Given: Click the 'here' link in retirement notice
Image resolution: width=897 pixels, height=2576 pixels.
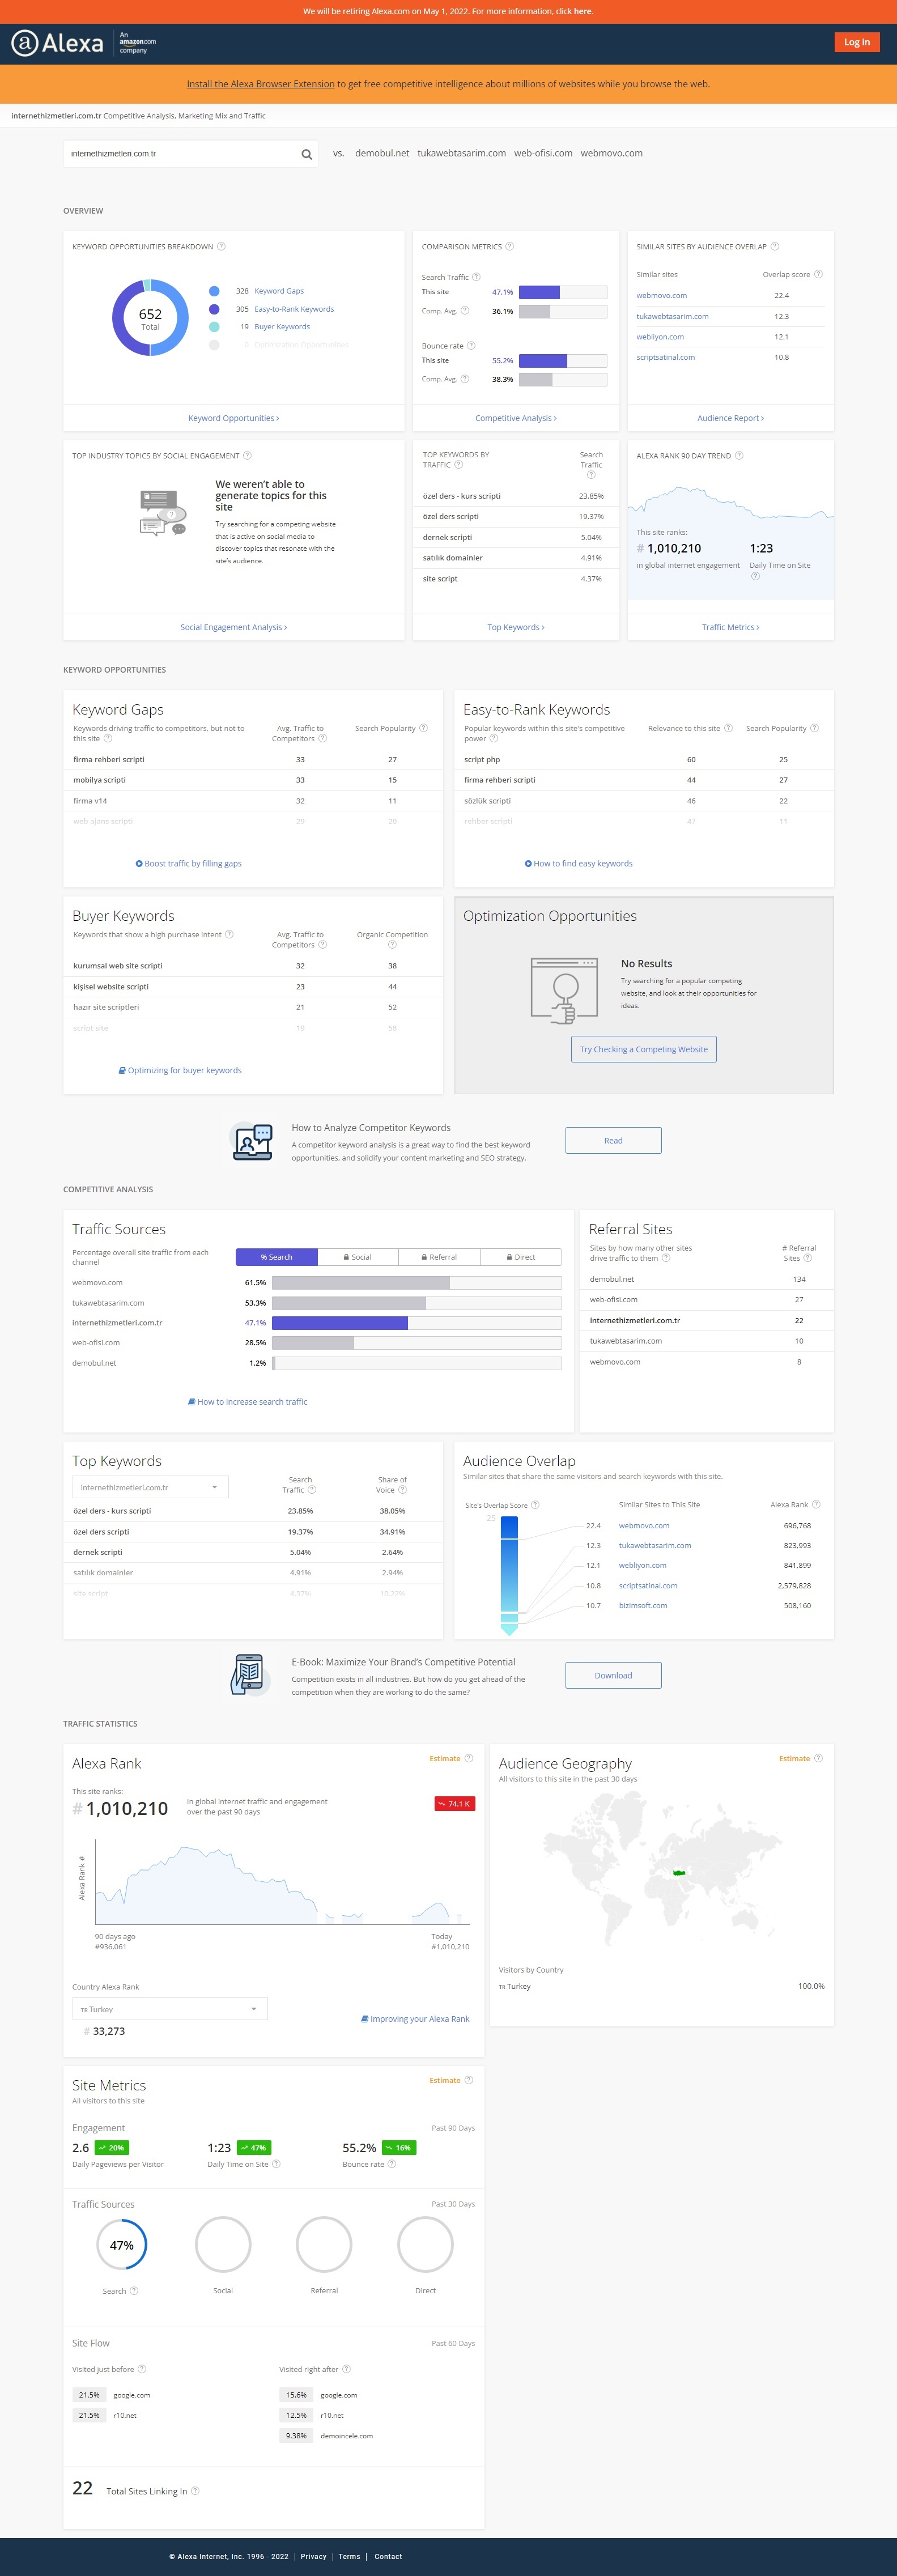Looking at the screenshot, I should [583, 11].
